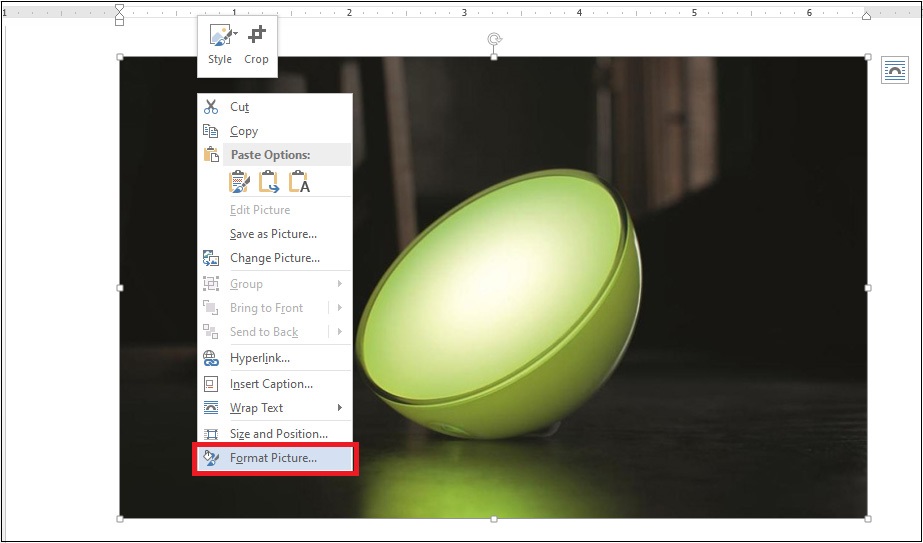Screen dimensions: 923x543
Task: Expand the Wrap Text submenu arrow
Action: pos(340,408)
